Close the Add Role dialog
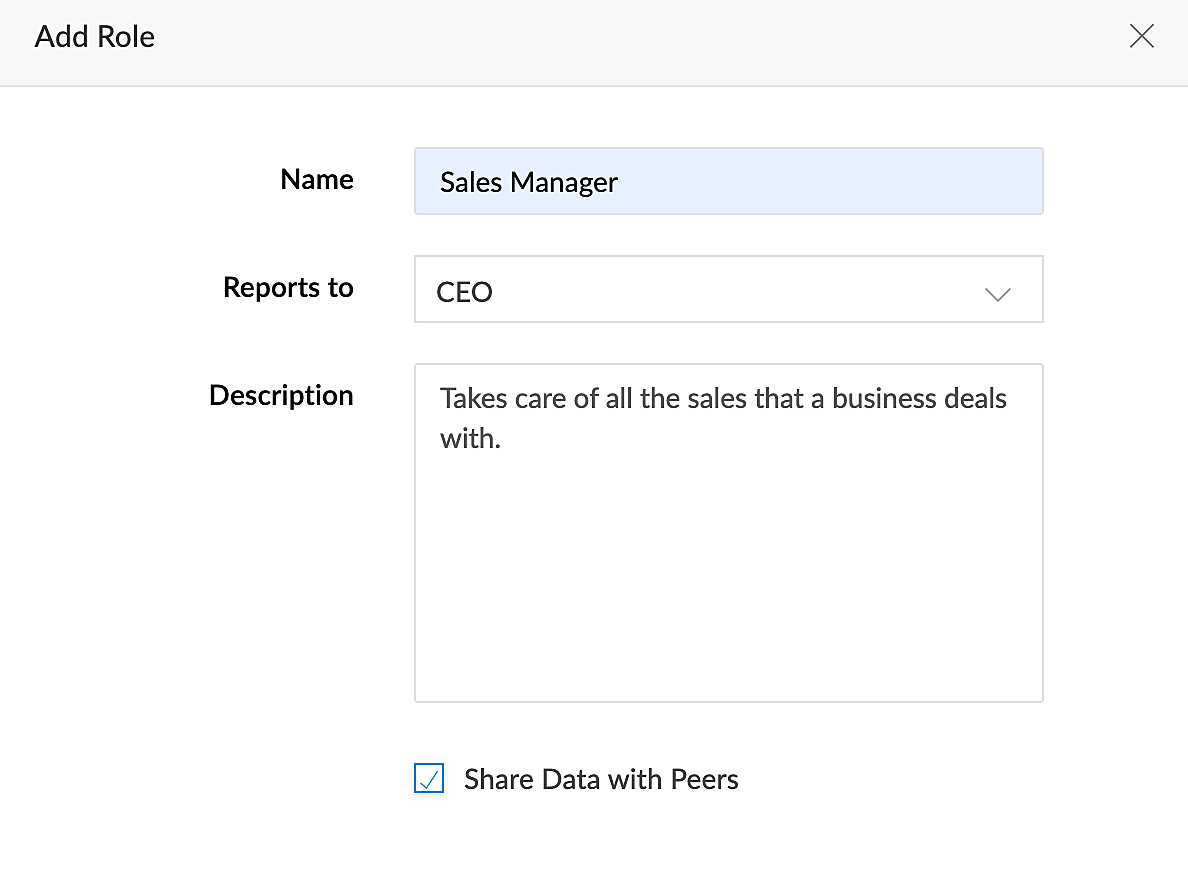This screenshot has height=880, width=1188. pos(1141,37)
